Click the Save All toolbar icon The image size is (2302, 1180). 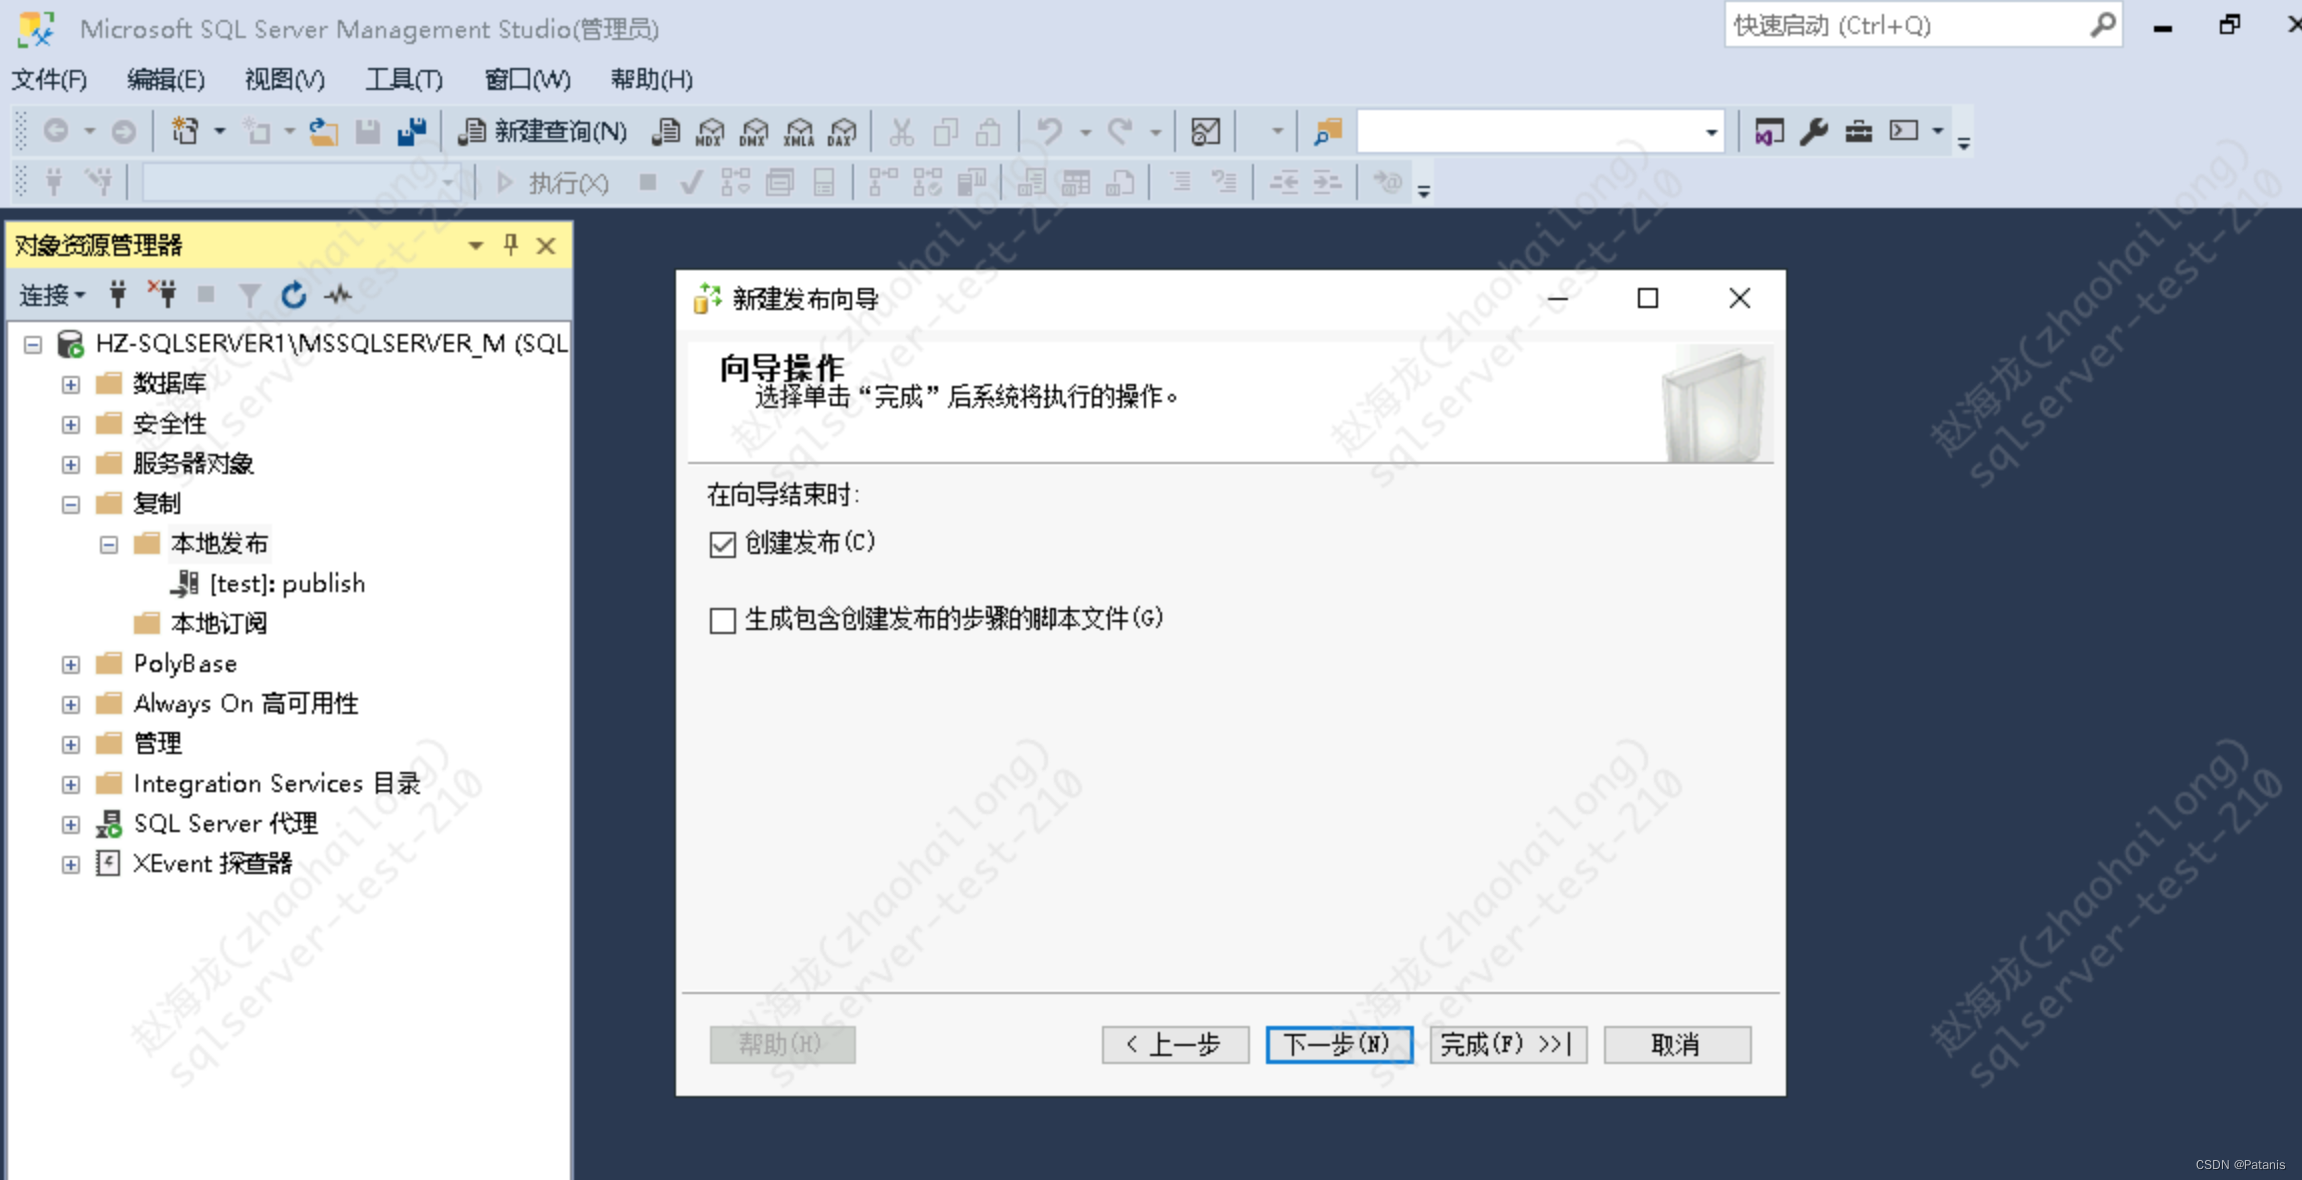411,131
